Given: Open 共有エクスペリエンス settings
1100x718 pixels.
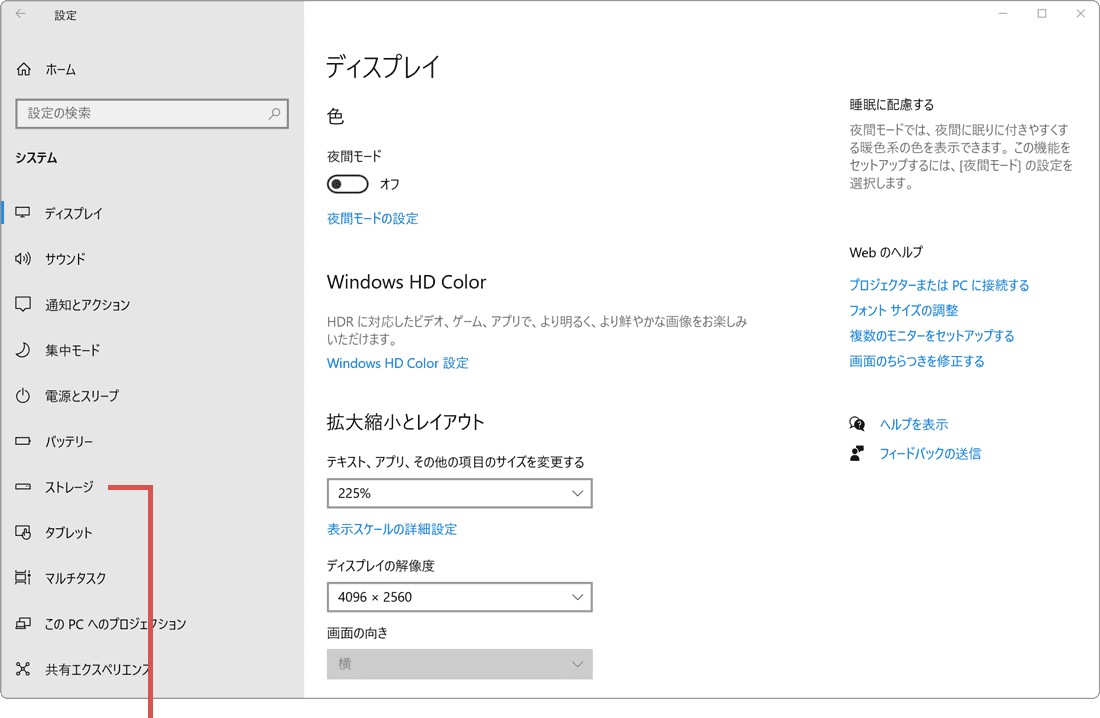Looking at the screenshot, I should click(x=23, y=669).
